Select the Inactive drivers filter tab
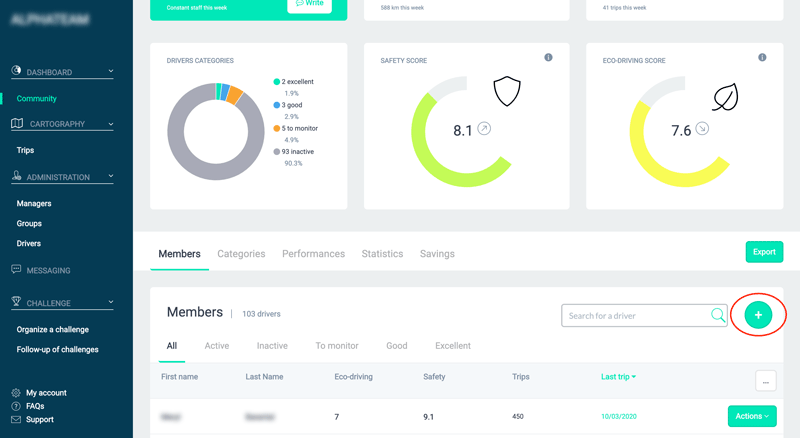This screenshot has width=800, height=438. click(x=272, y=346)
